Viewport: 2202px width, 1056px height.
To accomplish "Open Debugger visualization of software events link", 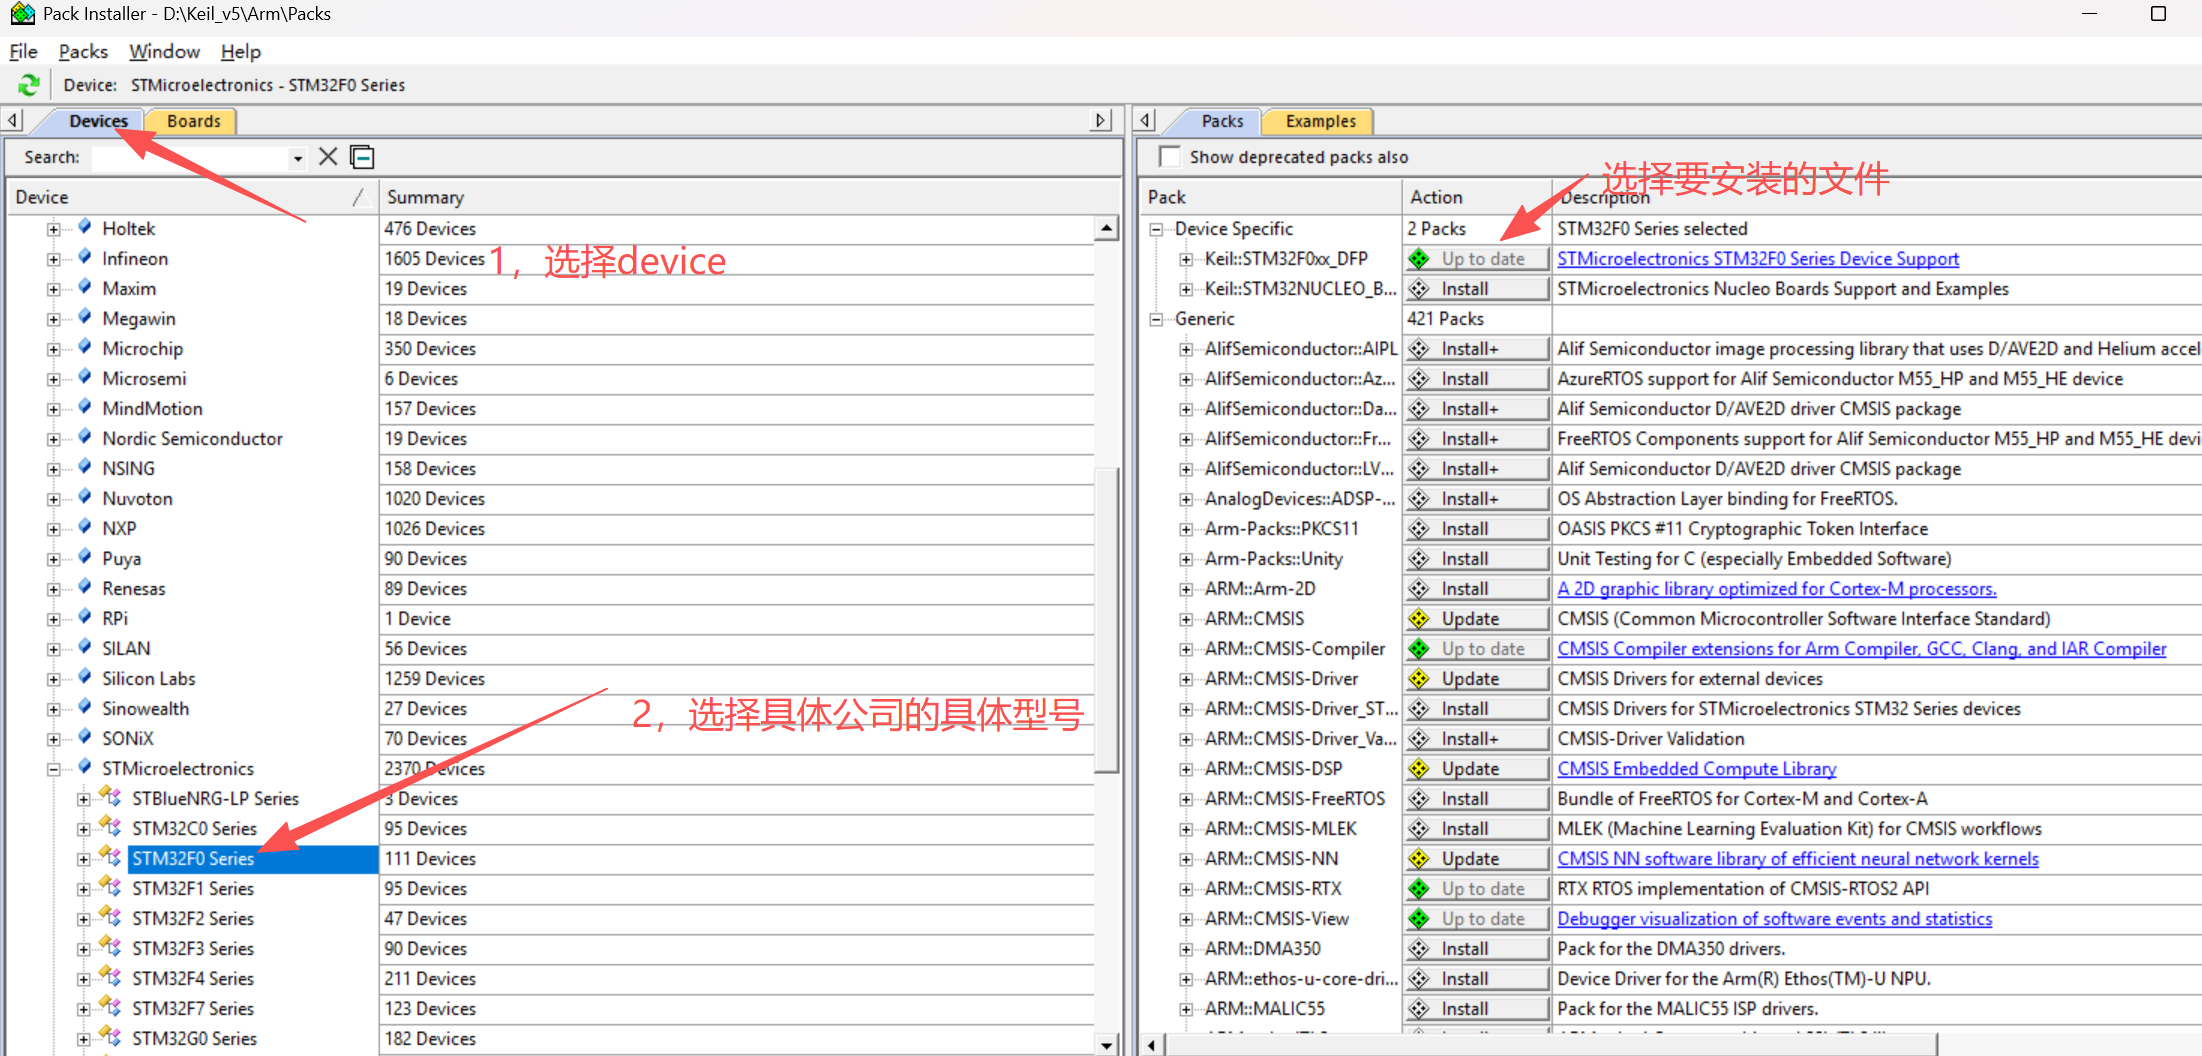I will pos(1775,919).
